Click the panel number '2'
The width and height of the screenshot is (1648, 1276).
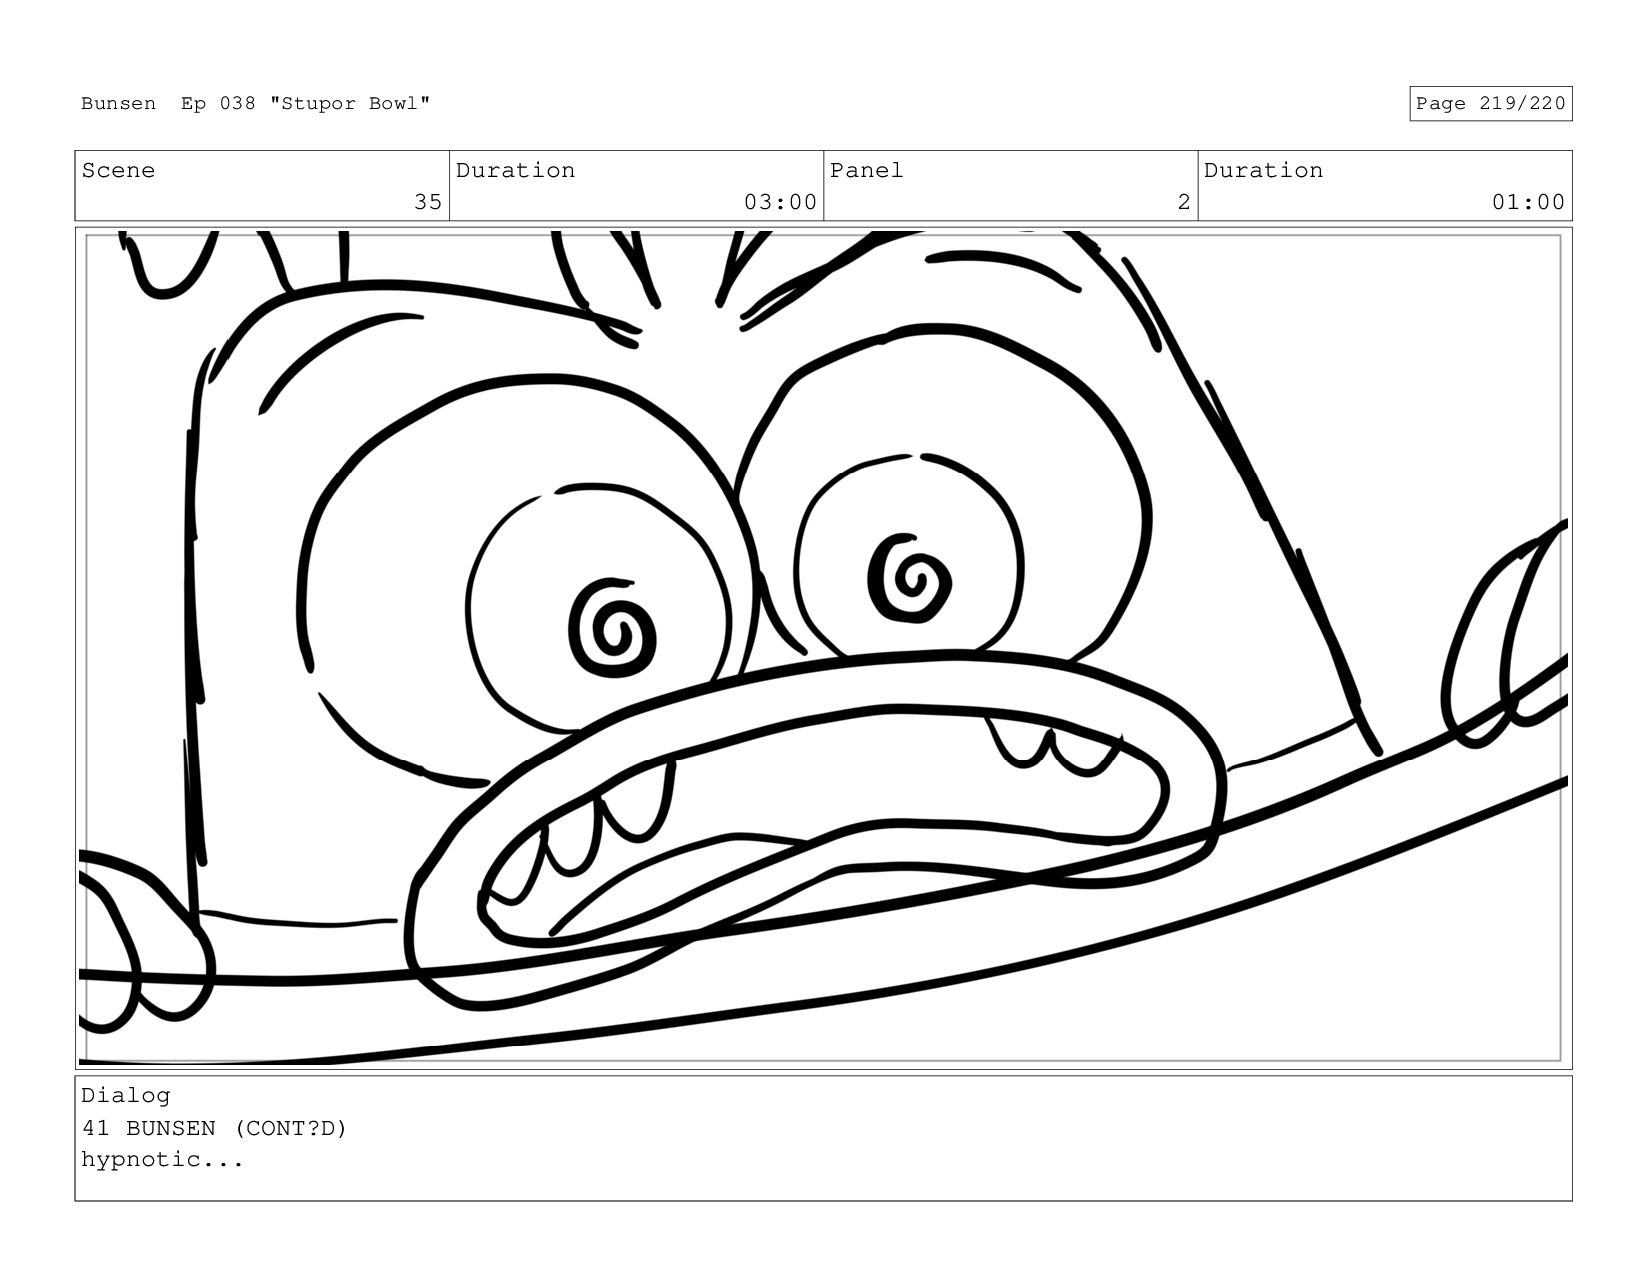click(x=1184, y=203)
